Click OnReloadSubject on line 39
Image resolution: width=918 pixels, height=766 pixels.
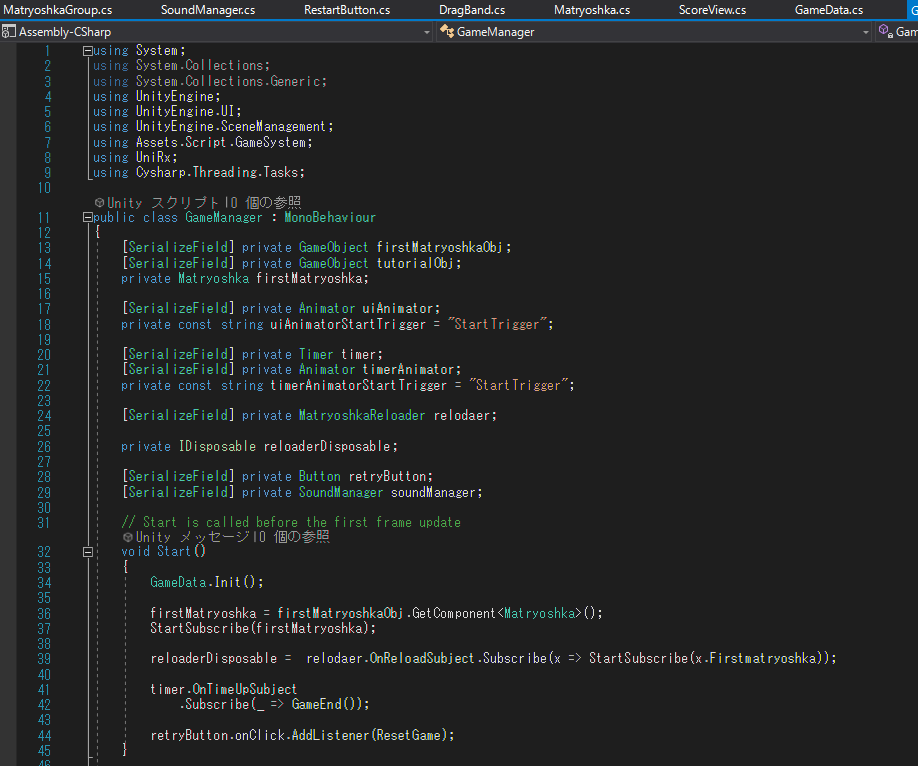click(422, 658)
